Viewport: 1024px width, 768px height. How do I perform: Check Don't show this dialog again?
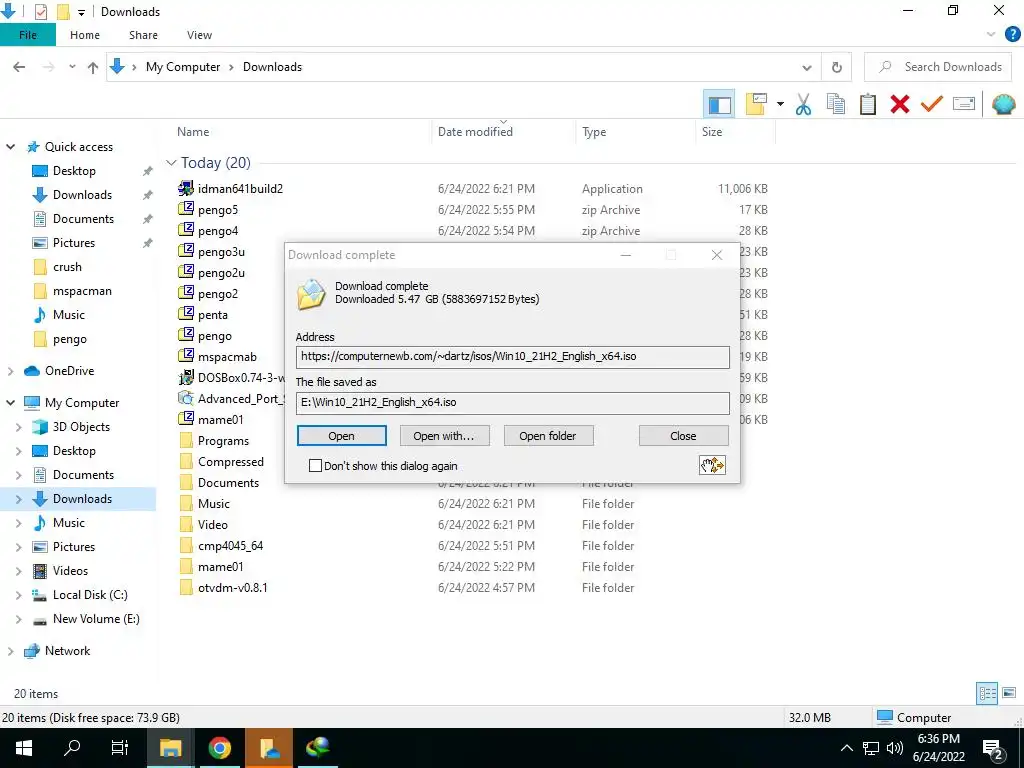315,466
